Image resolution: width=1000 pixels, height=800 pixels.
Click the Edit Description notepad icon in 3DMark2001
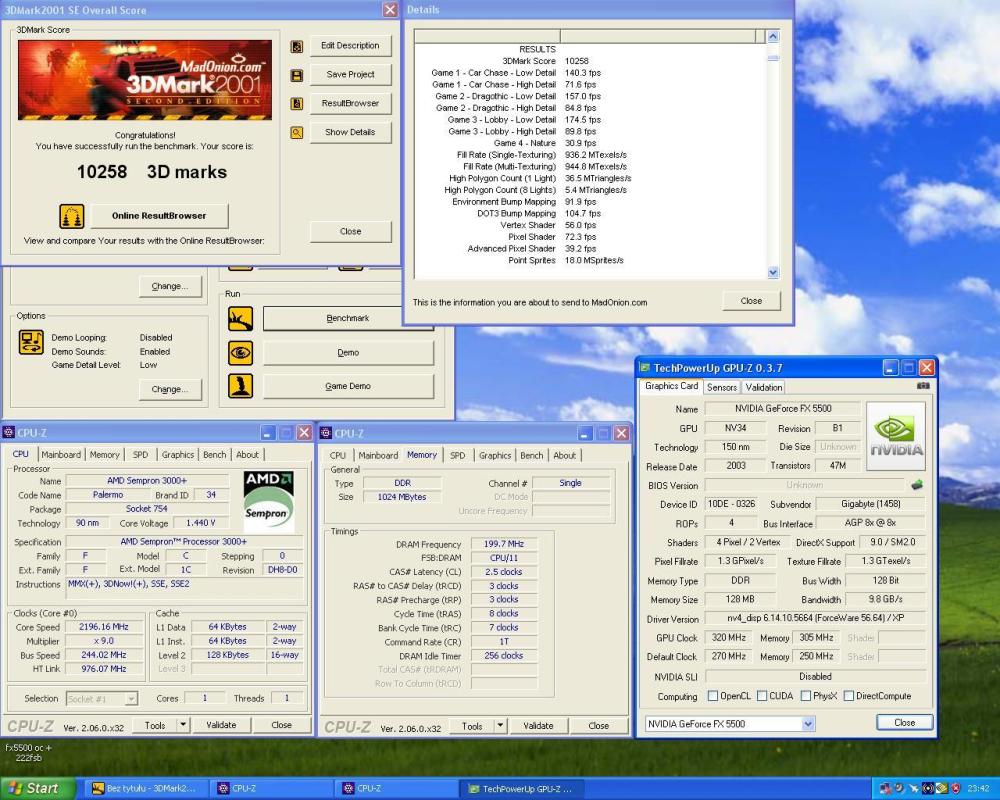click(x=296, y=45)
